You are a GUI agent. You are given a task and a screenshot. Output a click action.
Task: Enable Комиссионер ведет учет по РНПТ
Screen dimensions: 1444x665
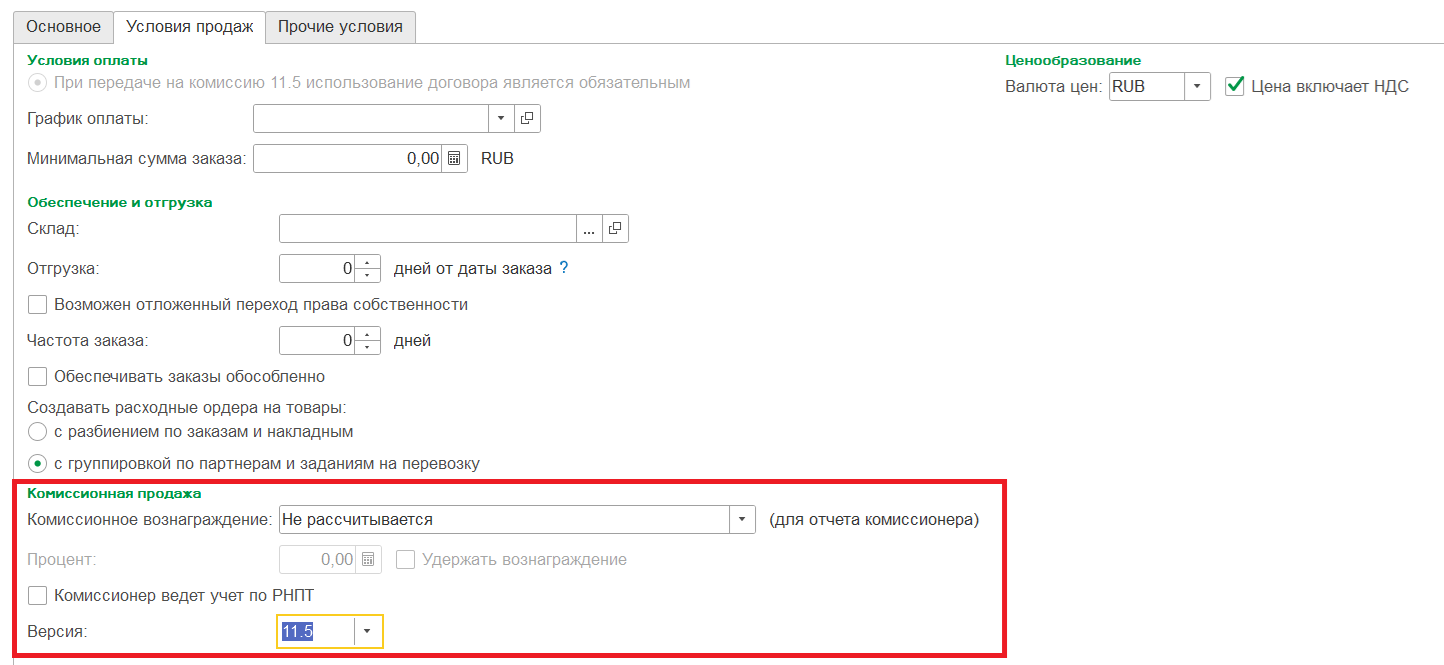tap(38, 596)
